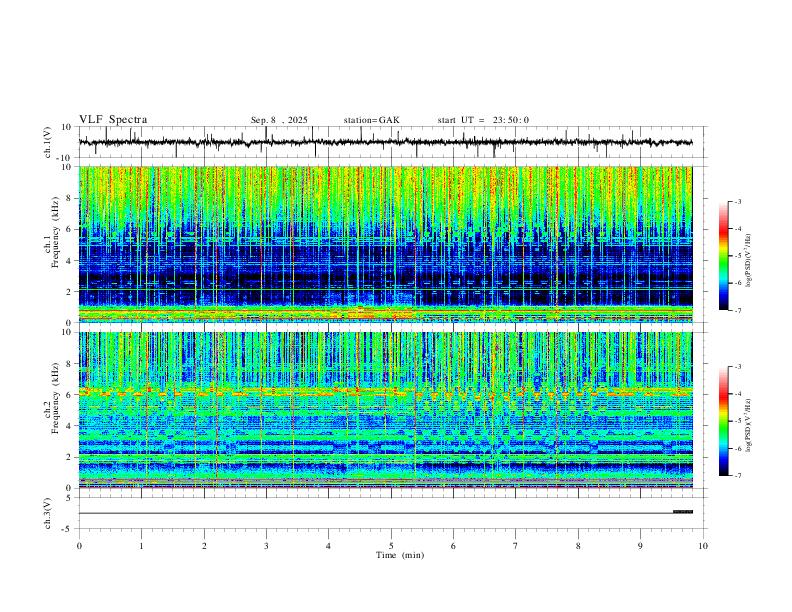Click the '-3' tick of ch.1 colorbar
Screen dimensions: 792x612
tap(737, 201)
